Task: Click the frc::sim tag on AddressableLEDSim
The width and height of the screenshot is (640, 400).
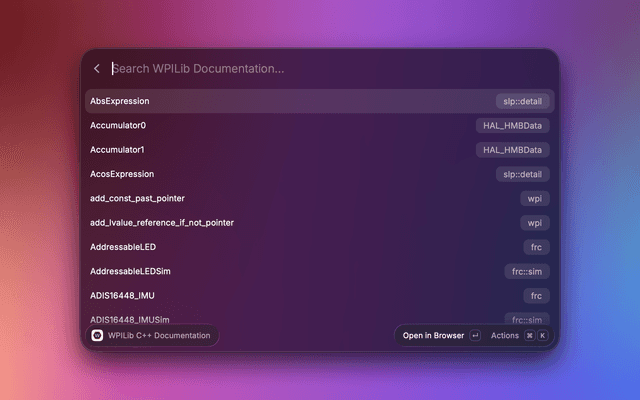Action: point(527,271)
